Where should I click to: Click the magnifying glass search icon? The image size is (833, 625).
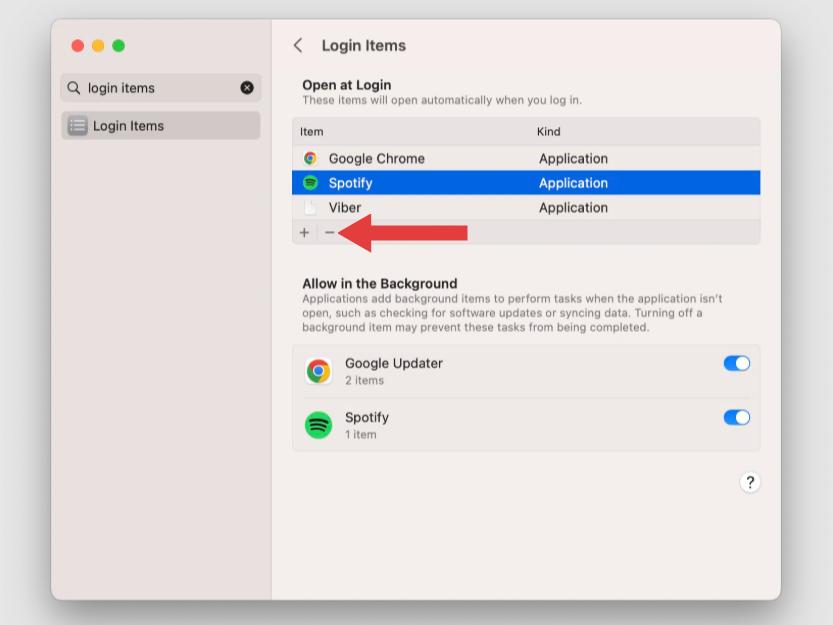click(x=74, y=88)
